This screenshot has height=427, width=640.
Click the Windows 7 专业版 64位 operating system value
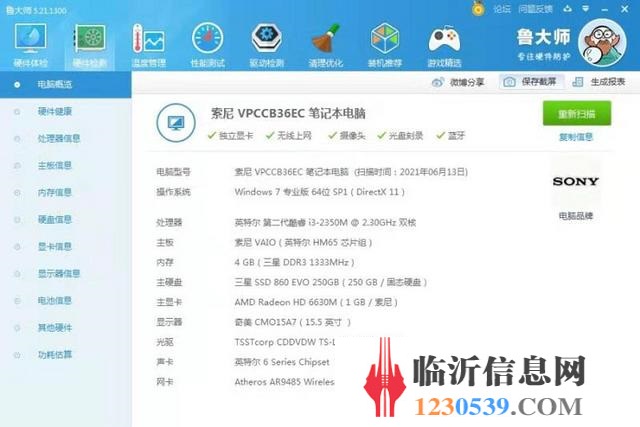point(320,192)
